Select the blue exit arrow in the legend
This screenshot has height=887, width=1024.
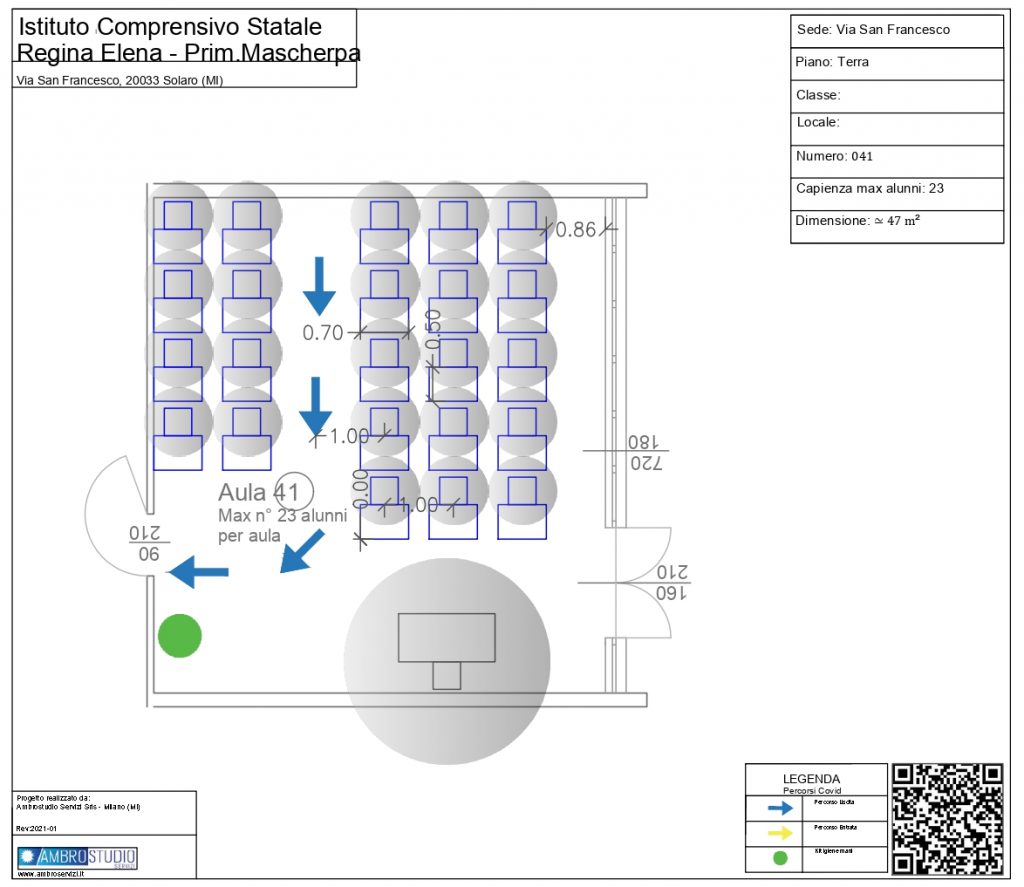coord(780,808)
